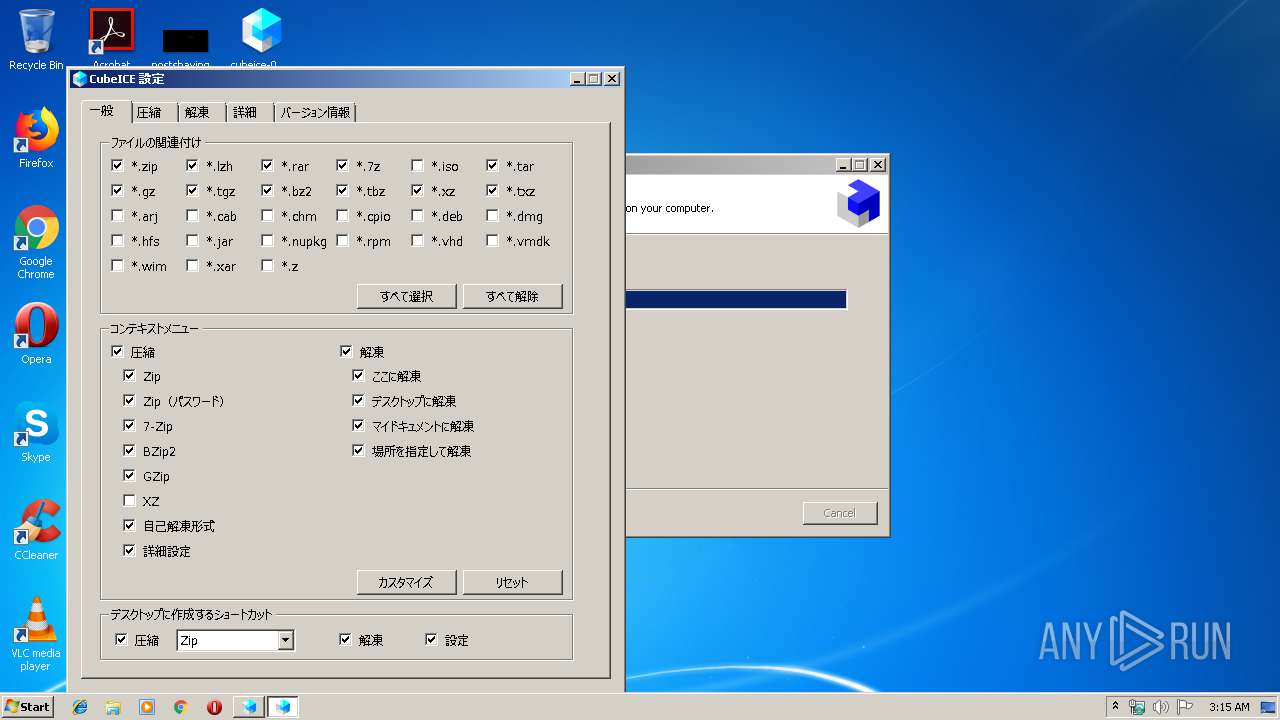Enable the XZ context menu option
Viewport: 1280px width, 720px height.
point(130,501)
